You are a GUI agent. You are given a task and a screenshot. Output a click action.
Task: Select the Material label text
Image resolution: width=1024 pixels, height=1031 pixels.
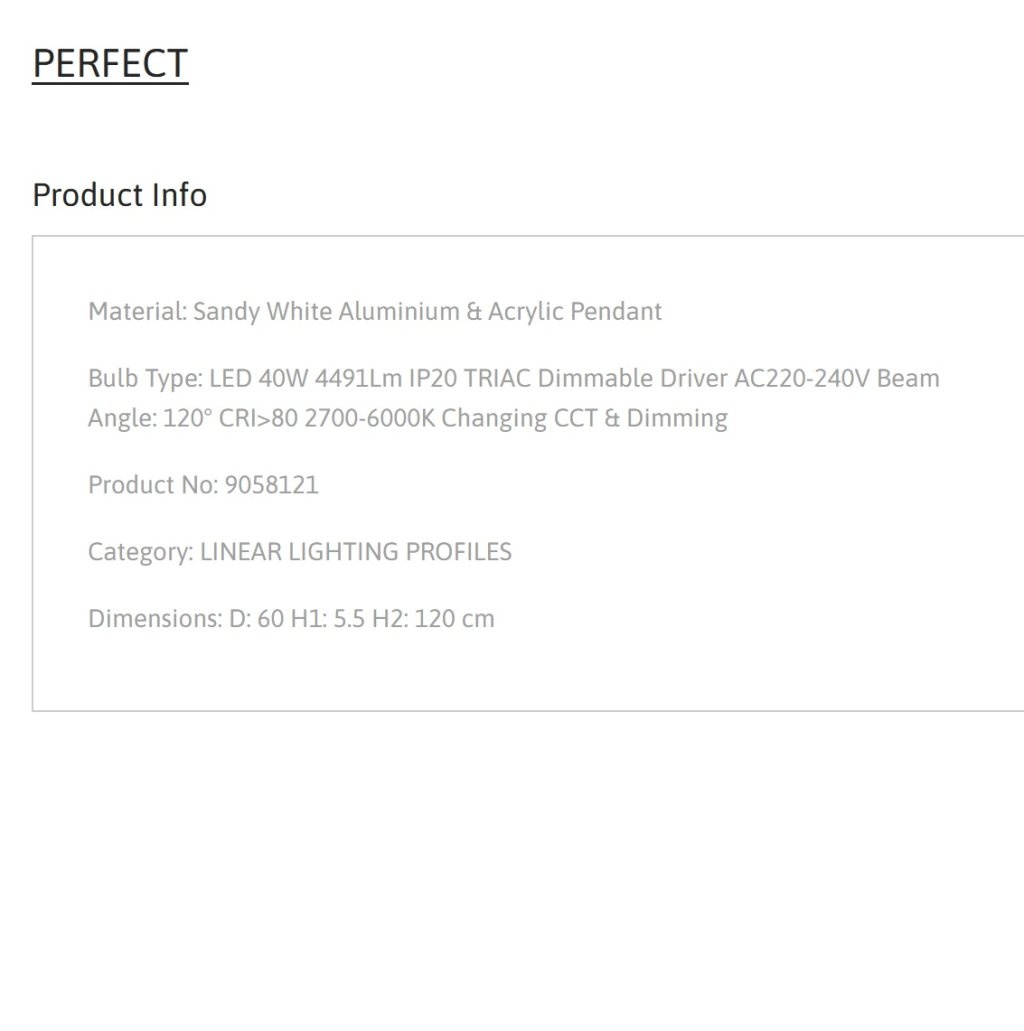click(137, 311)
